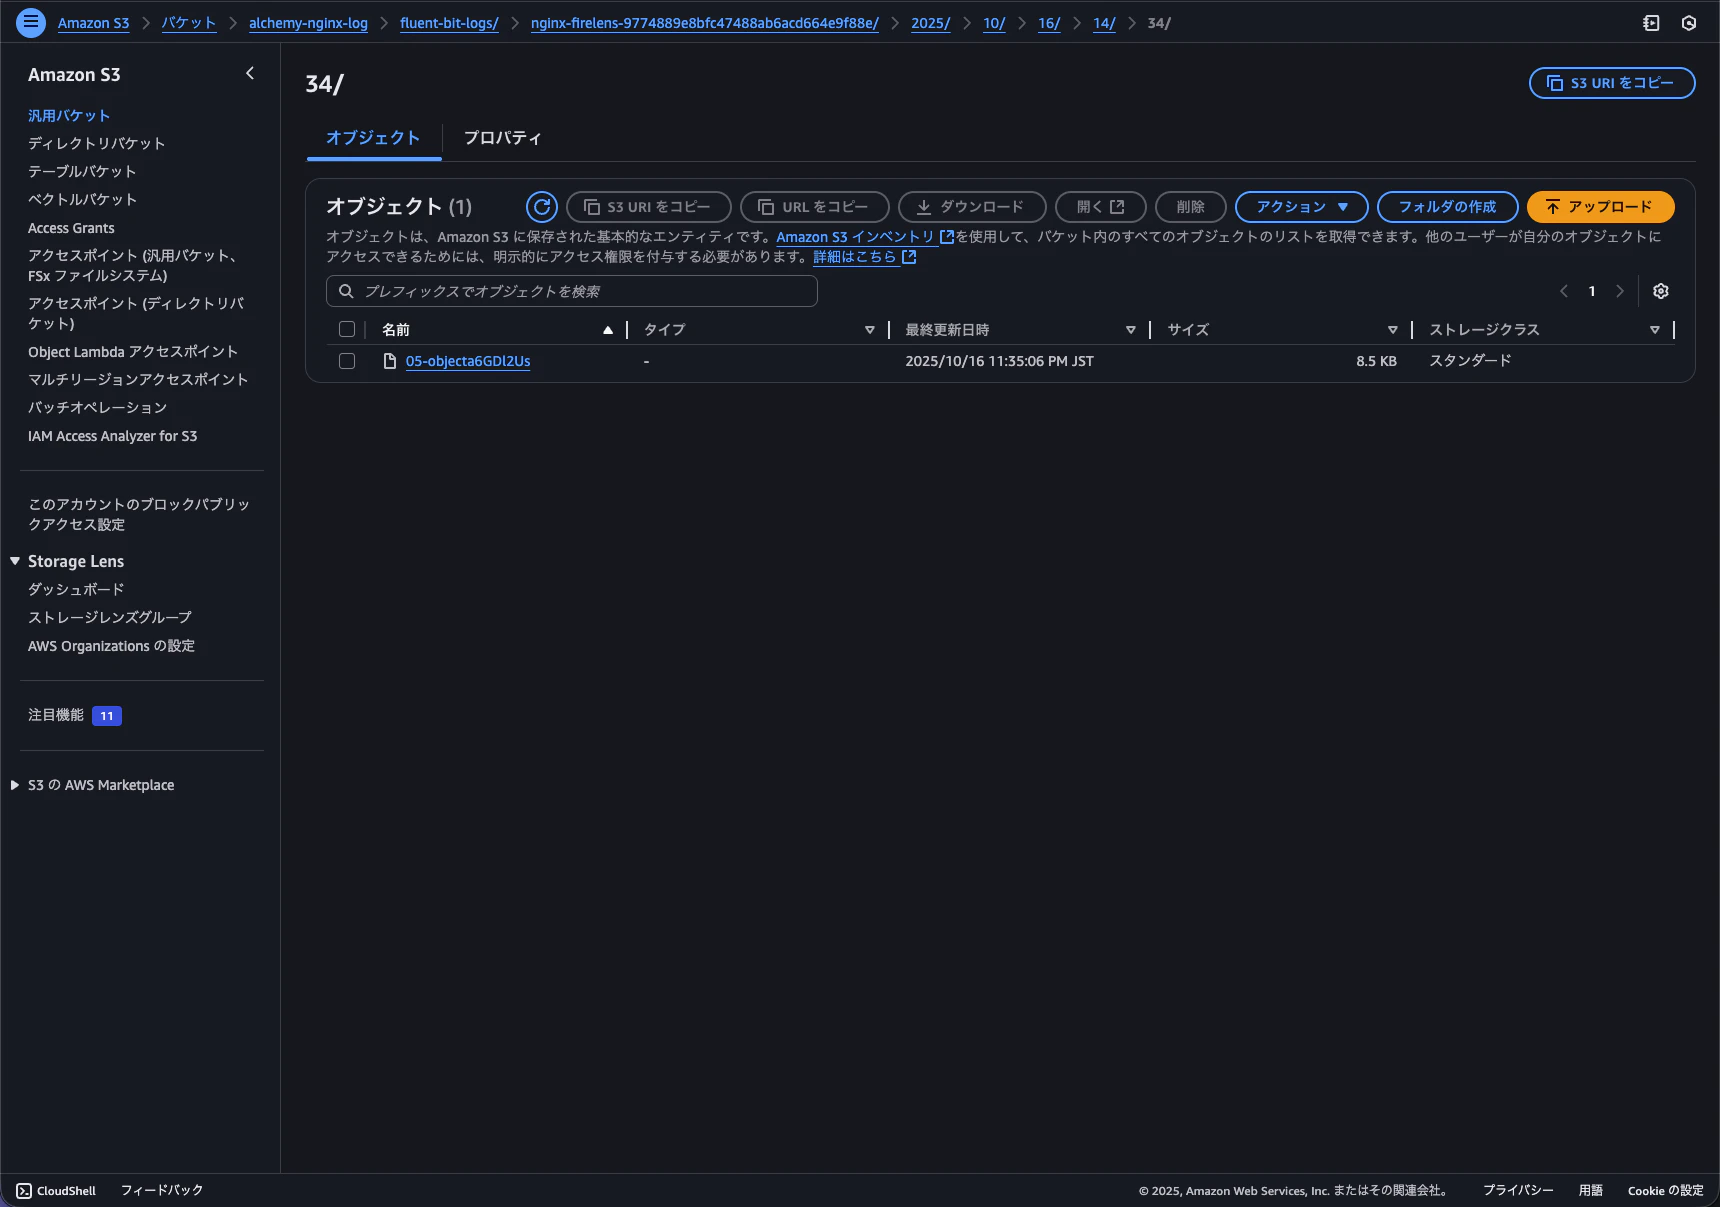Click the アップロード button
Image resolution: width=1720 pixels, height=1207 pixels.
1600,207
